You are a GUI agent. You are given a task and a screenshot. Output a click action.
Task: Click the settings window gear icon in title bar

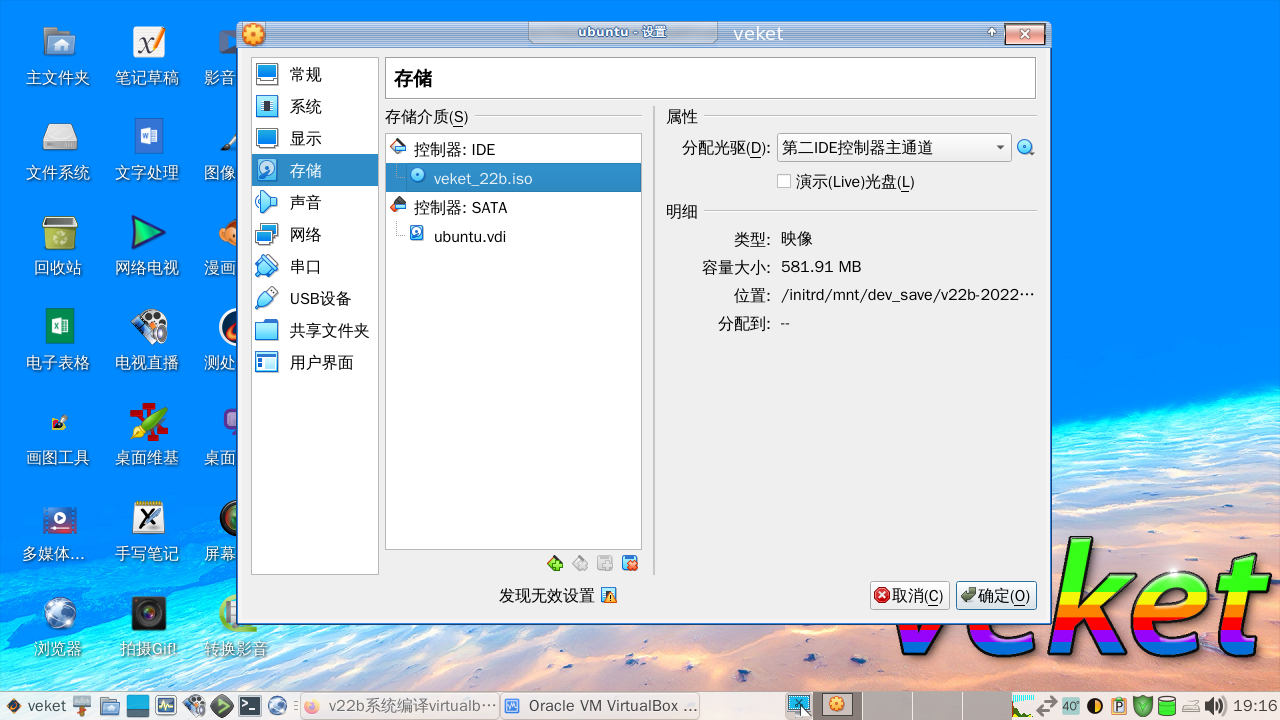[x=254, y=34]
